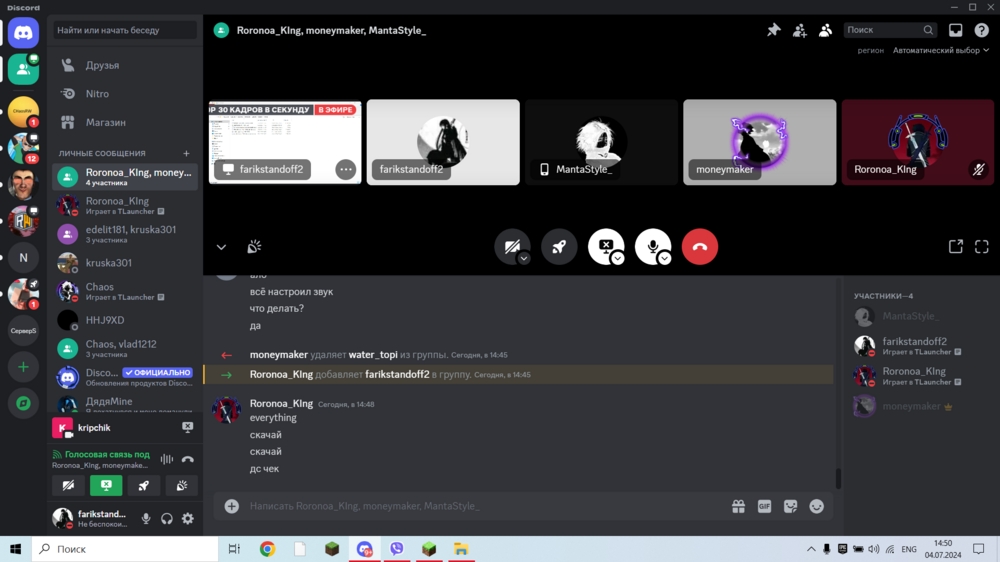Open Viber from Windows taskbar
This screenshot has height=562, width=1000.
coord(397,549)
